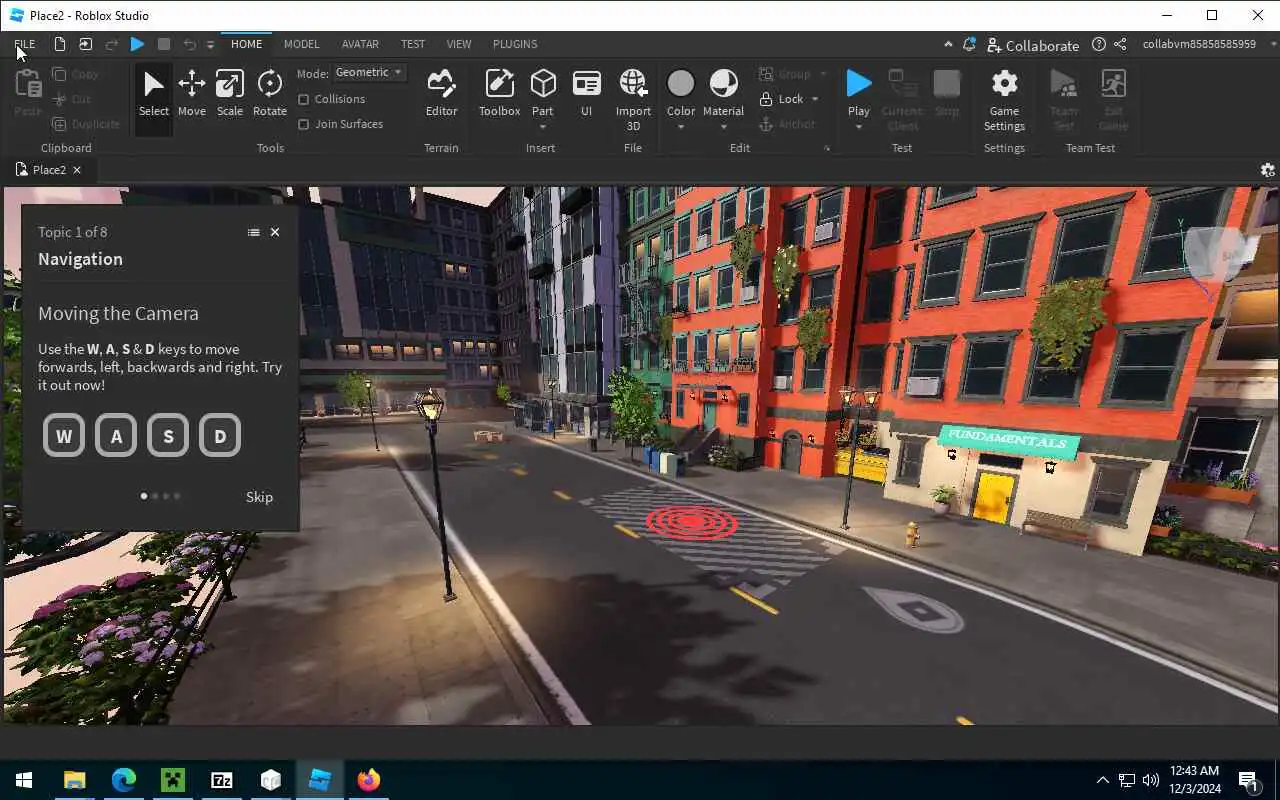Viewport: 1280px width, 800px height.
Task: Open the tutorial topic list icon
Action: tap(253, 232)
